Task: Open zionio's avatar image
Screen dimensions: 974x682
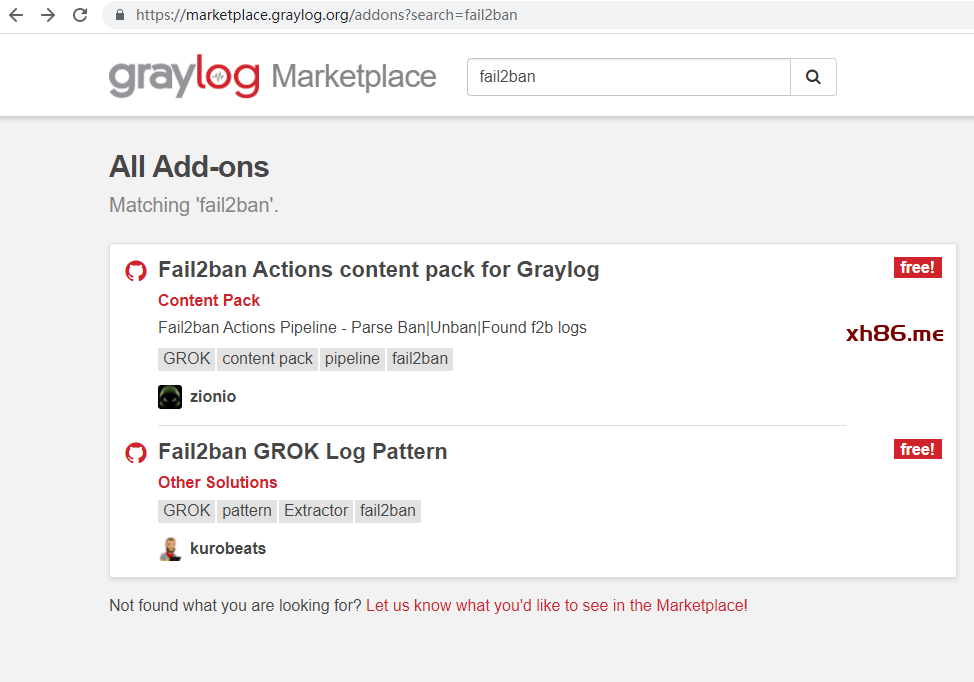Action: (170, 397)
